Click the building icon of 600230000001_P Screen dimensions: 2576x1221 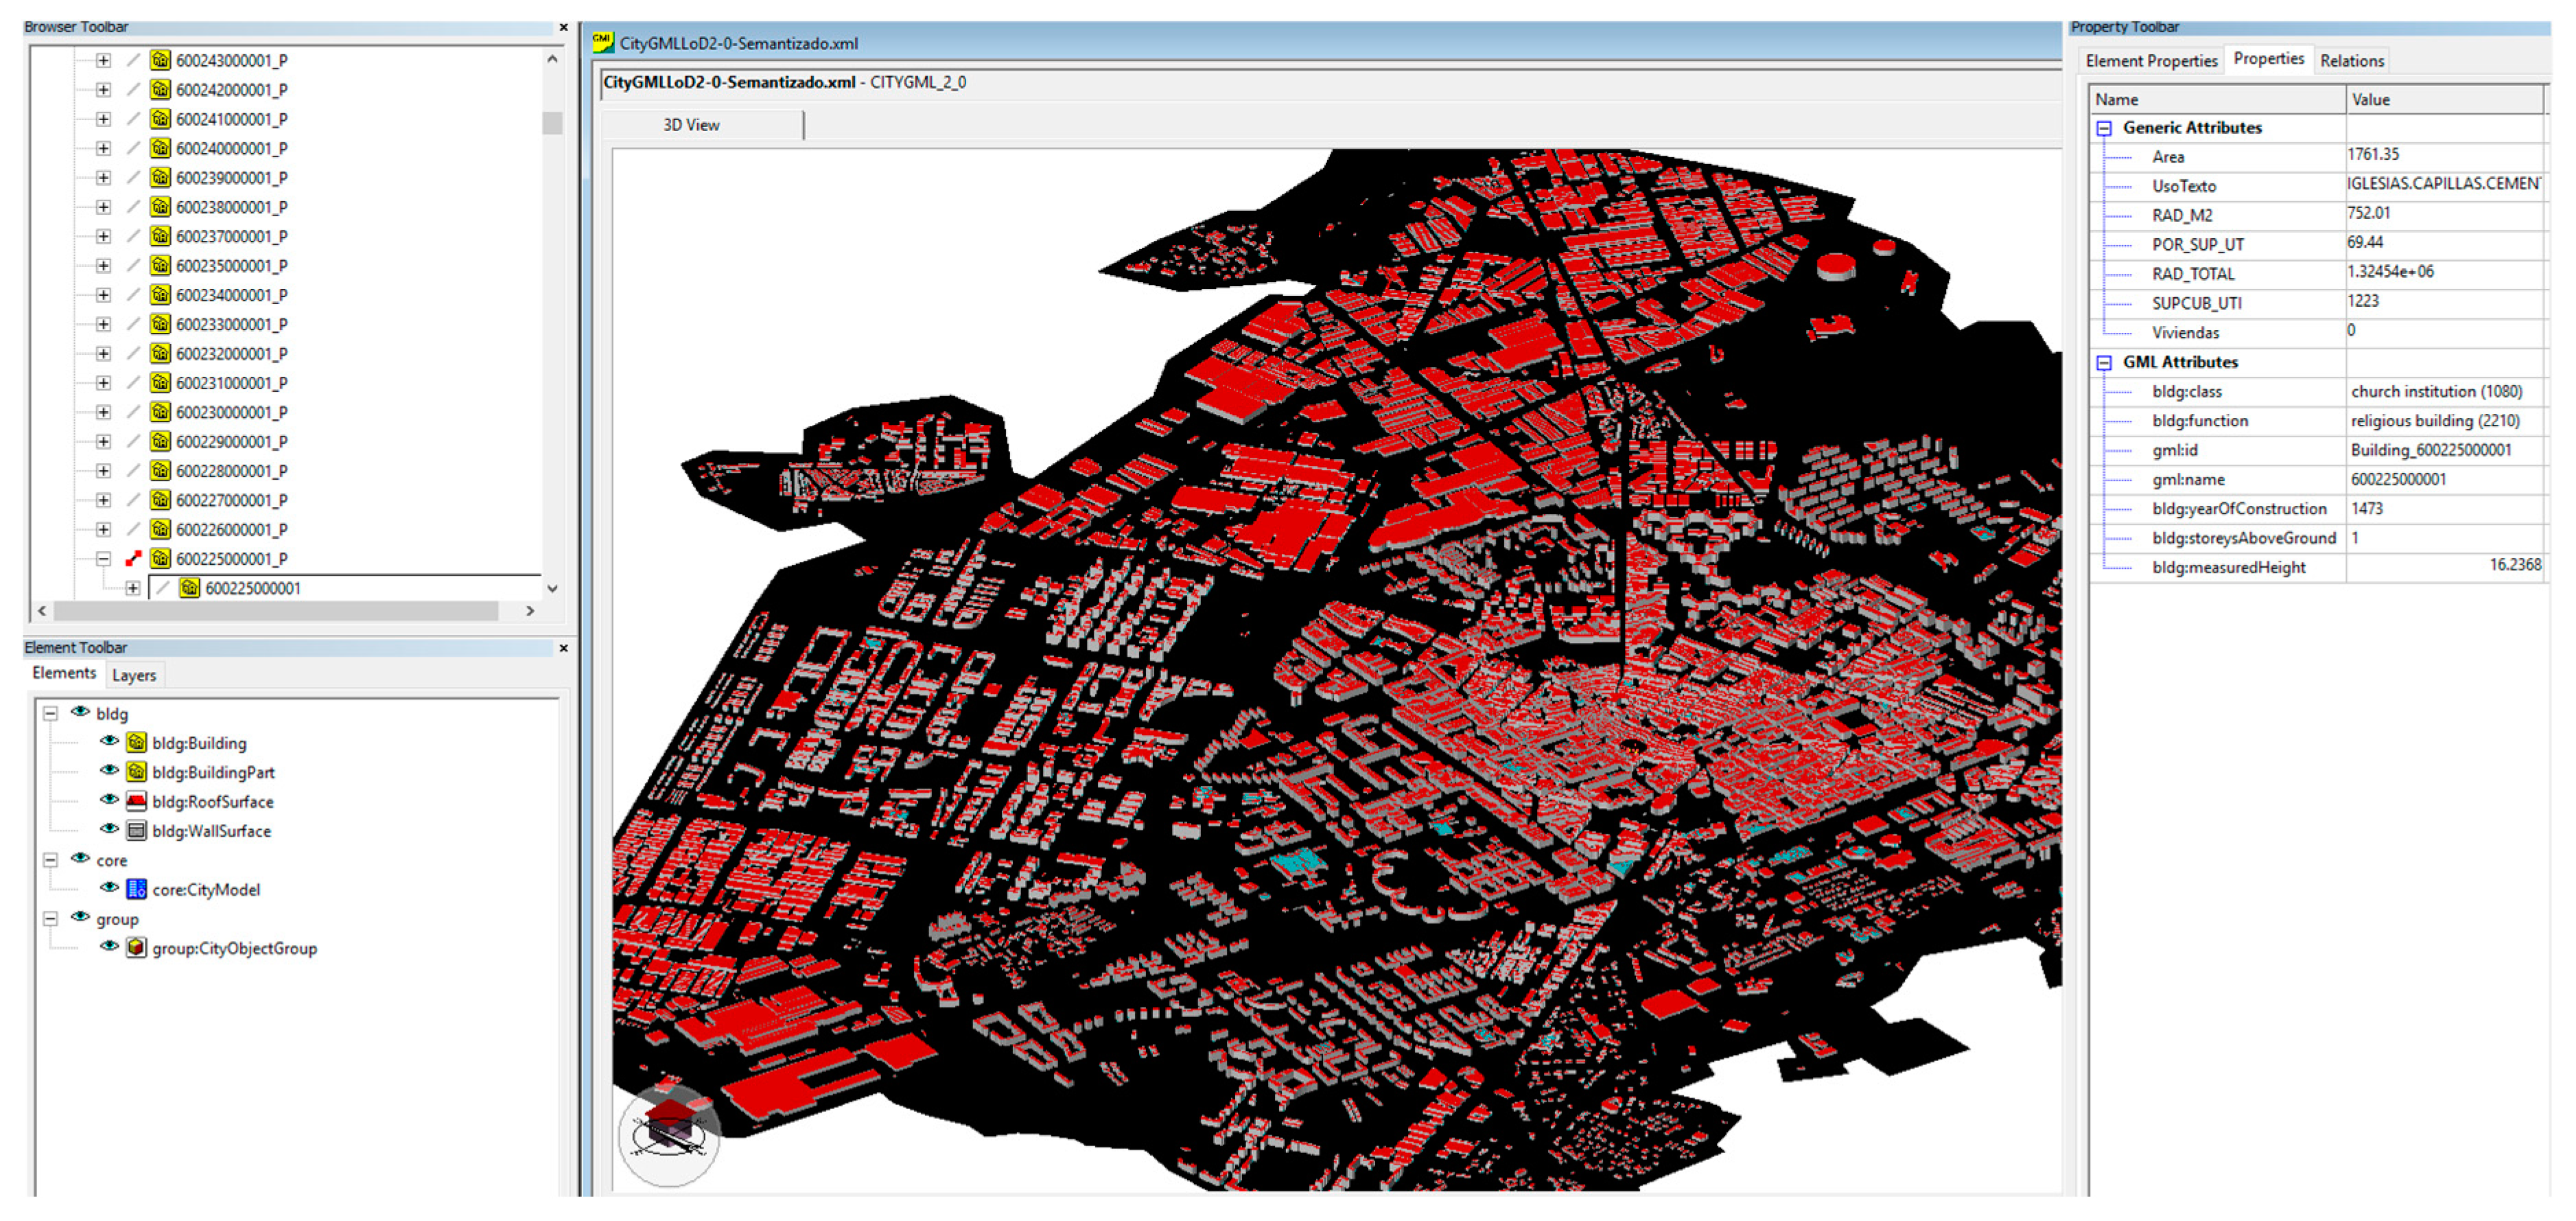(x=160, y=412)
